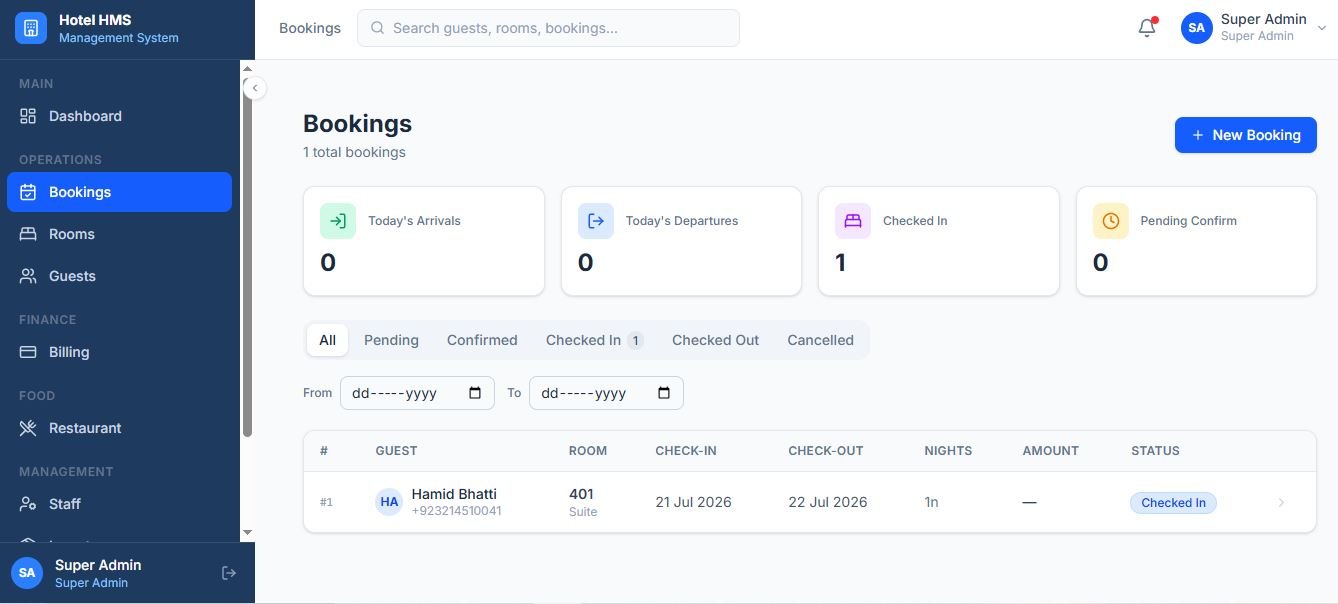Click the Dashboard grid icon in sidebar

[28, 116]
